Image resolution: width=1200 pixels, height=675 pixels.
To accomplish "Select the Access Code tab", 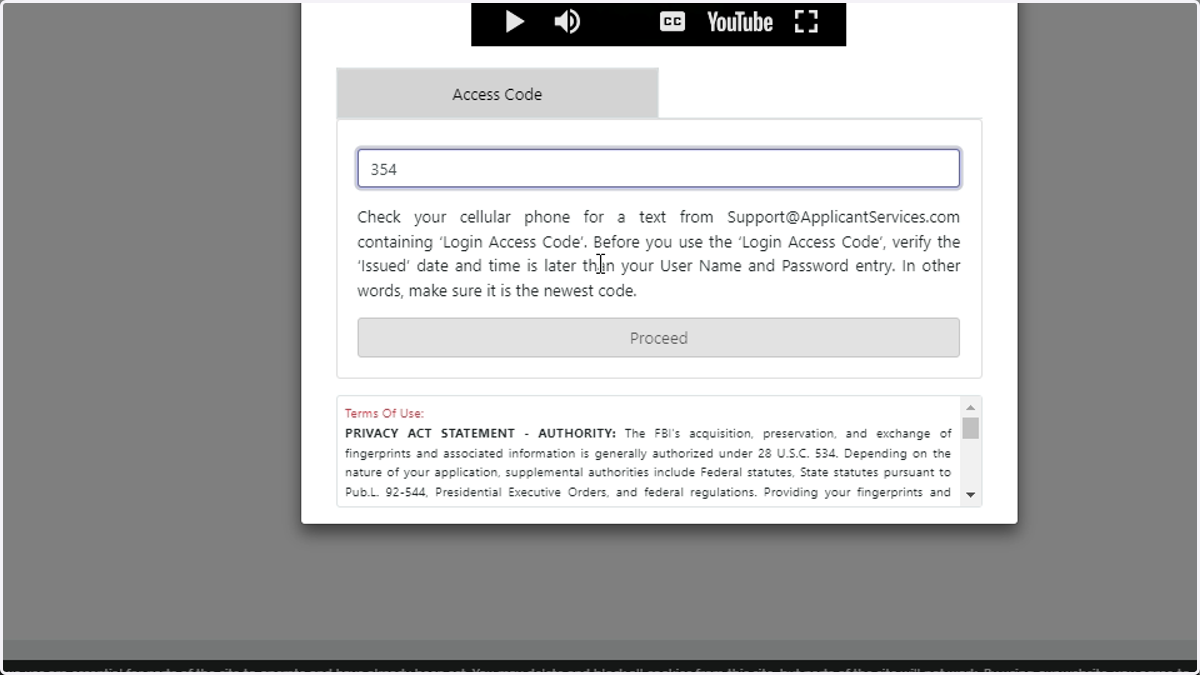I will [497, 94].
